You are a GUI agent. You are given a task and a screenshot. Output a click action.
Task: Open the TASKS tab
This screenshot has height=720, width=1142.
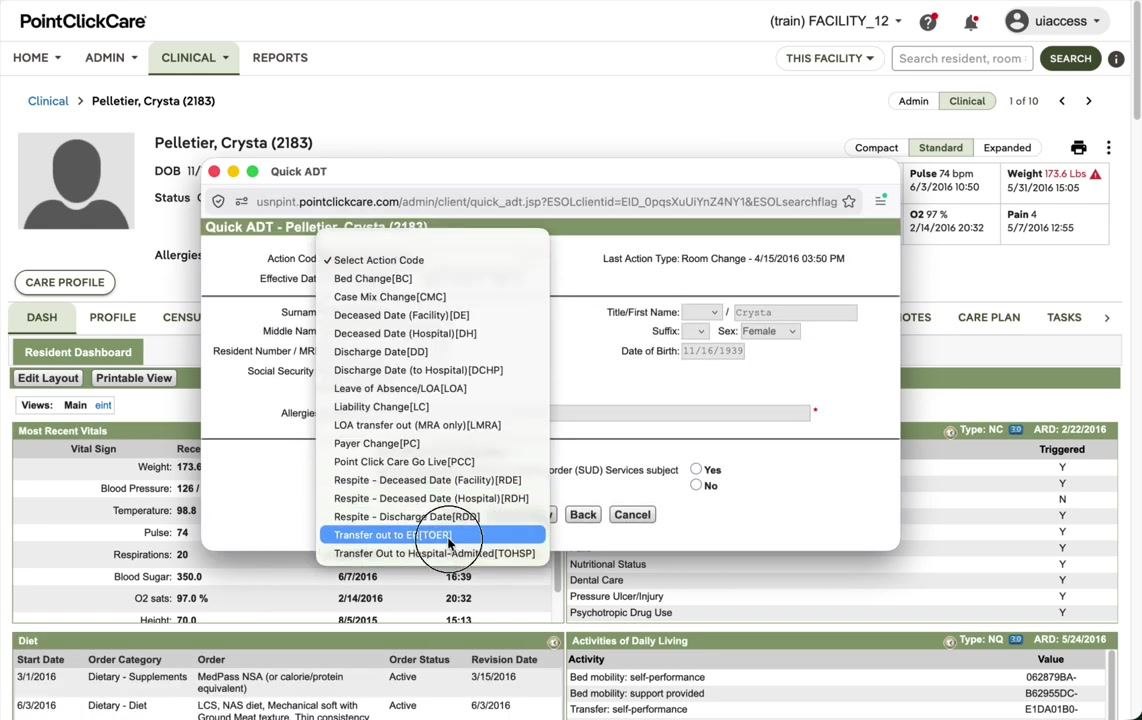coord(1064,317)
